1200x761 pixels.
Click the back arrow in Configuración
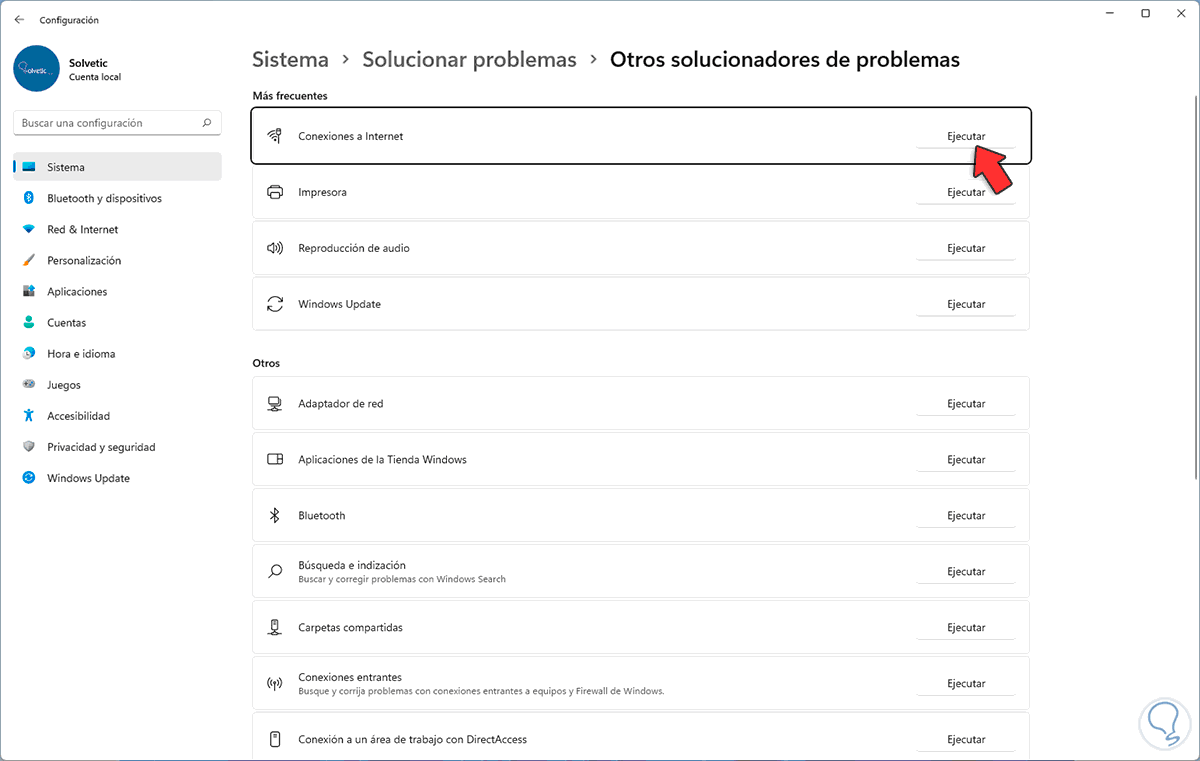click(19, 20)
